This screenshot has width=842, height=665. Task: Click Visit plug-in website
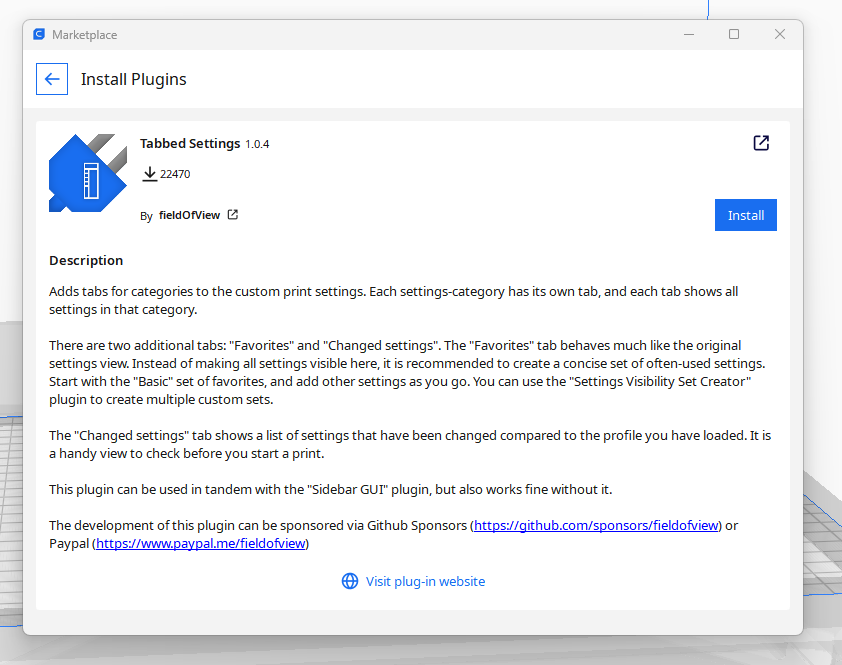tap(425, 581)
